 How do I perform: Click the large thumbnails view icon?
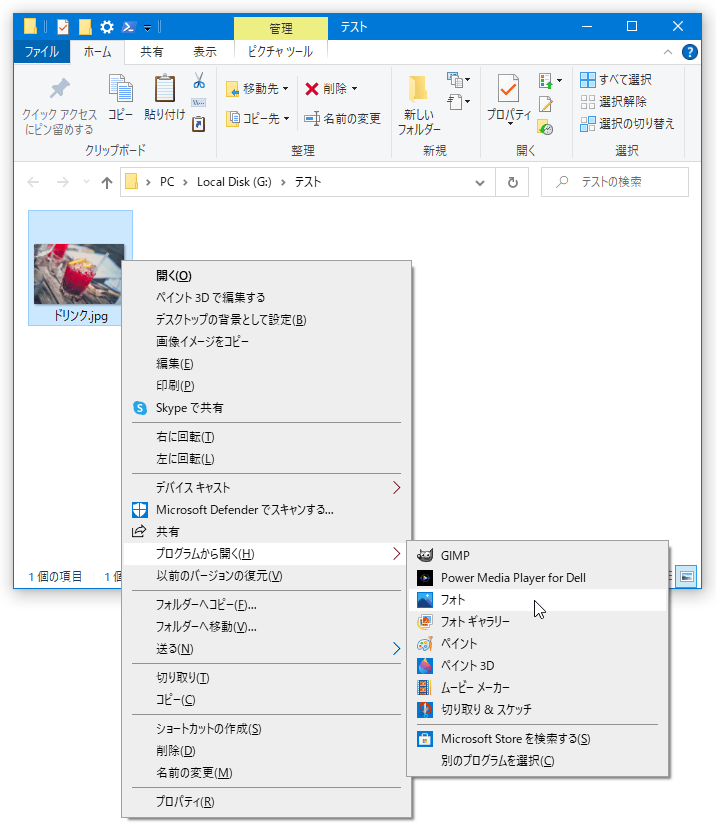[687, 576]
